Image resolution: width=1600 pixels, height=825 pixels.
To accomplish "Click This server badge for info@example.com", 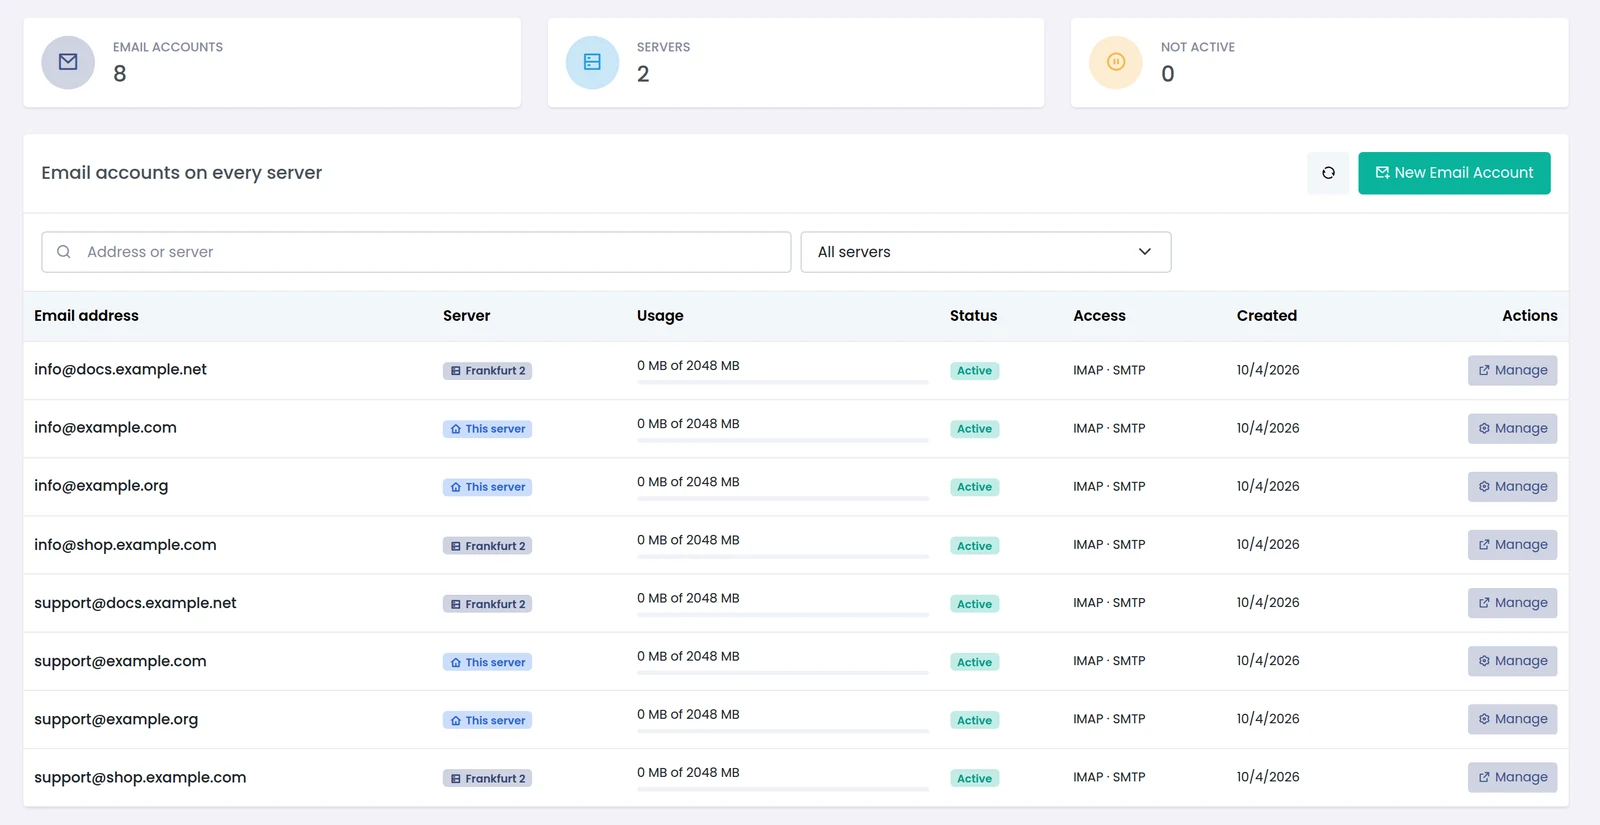I will [487, 429].
